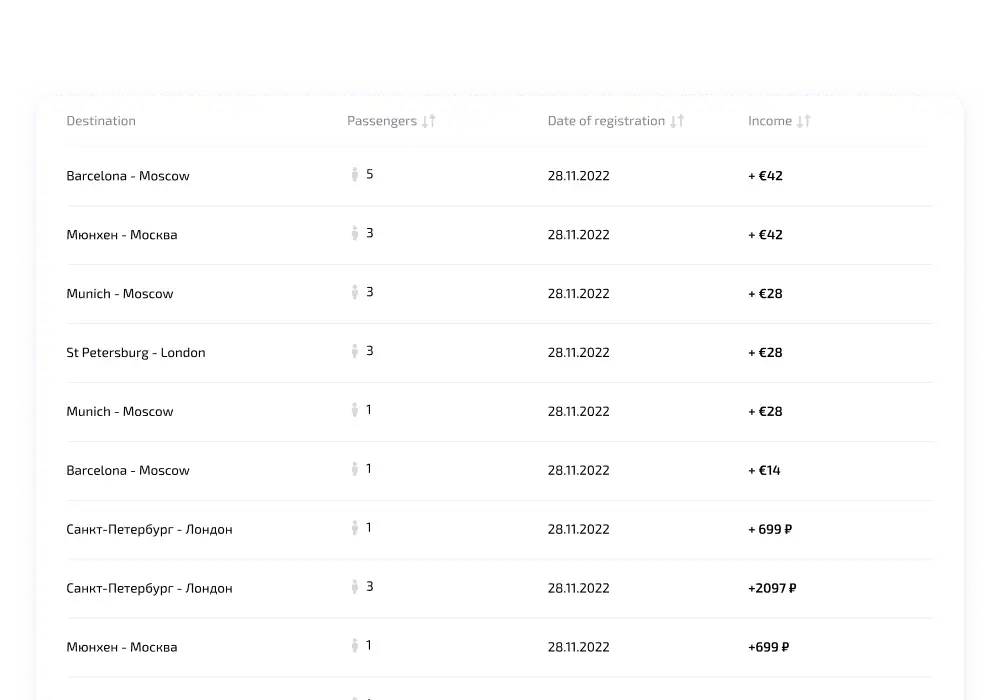Click the +2097 ₽ income value

pyautogui.click(x=772, y=589)
